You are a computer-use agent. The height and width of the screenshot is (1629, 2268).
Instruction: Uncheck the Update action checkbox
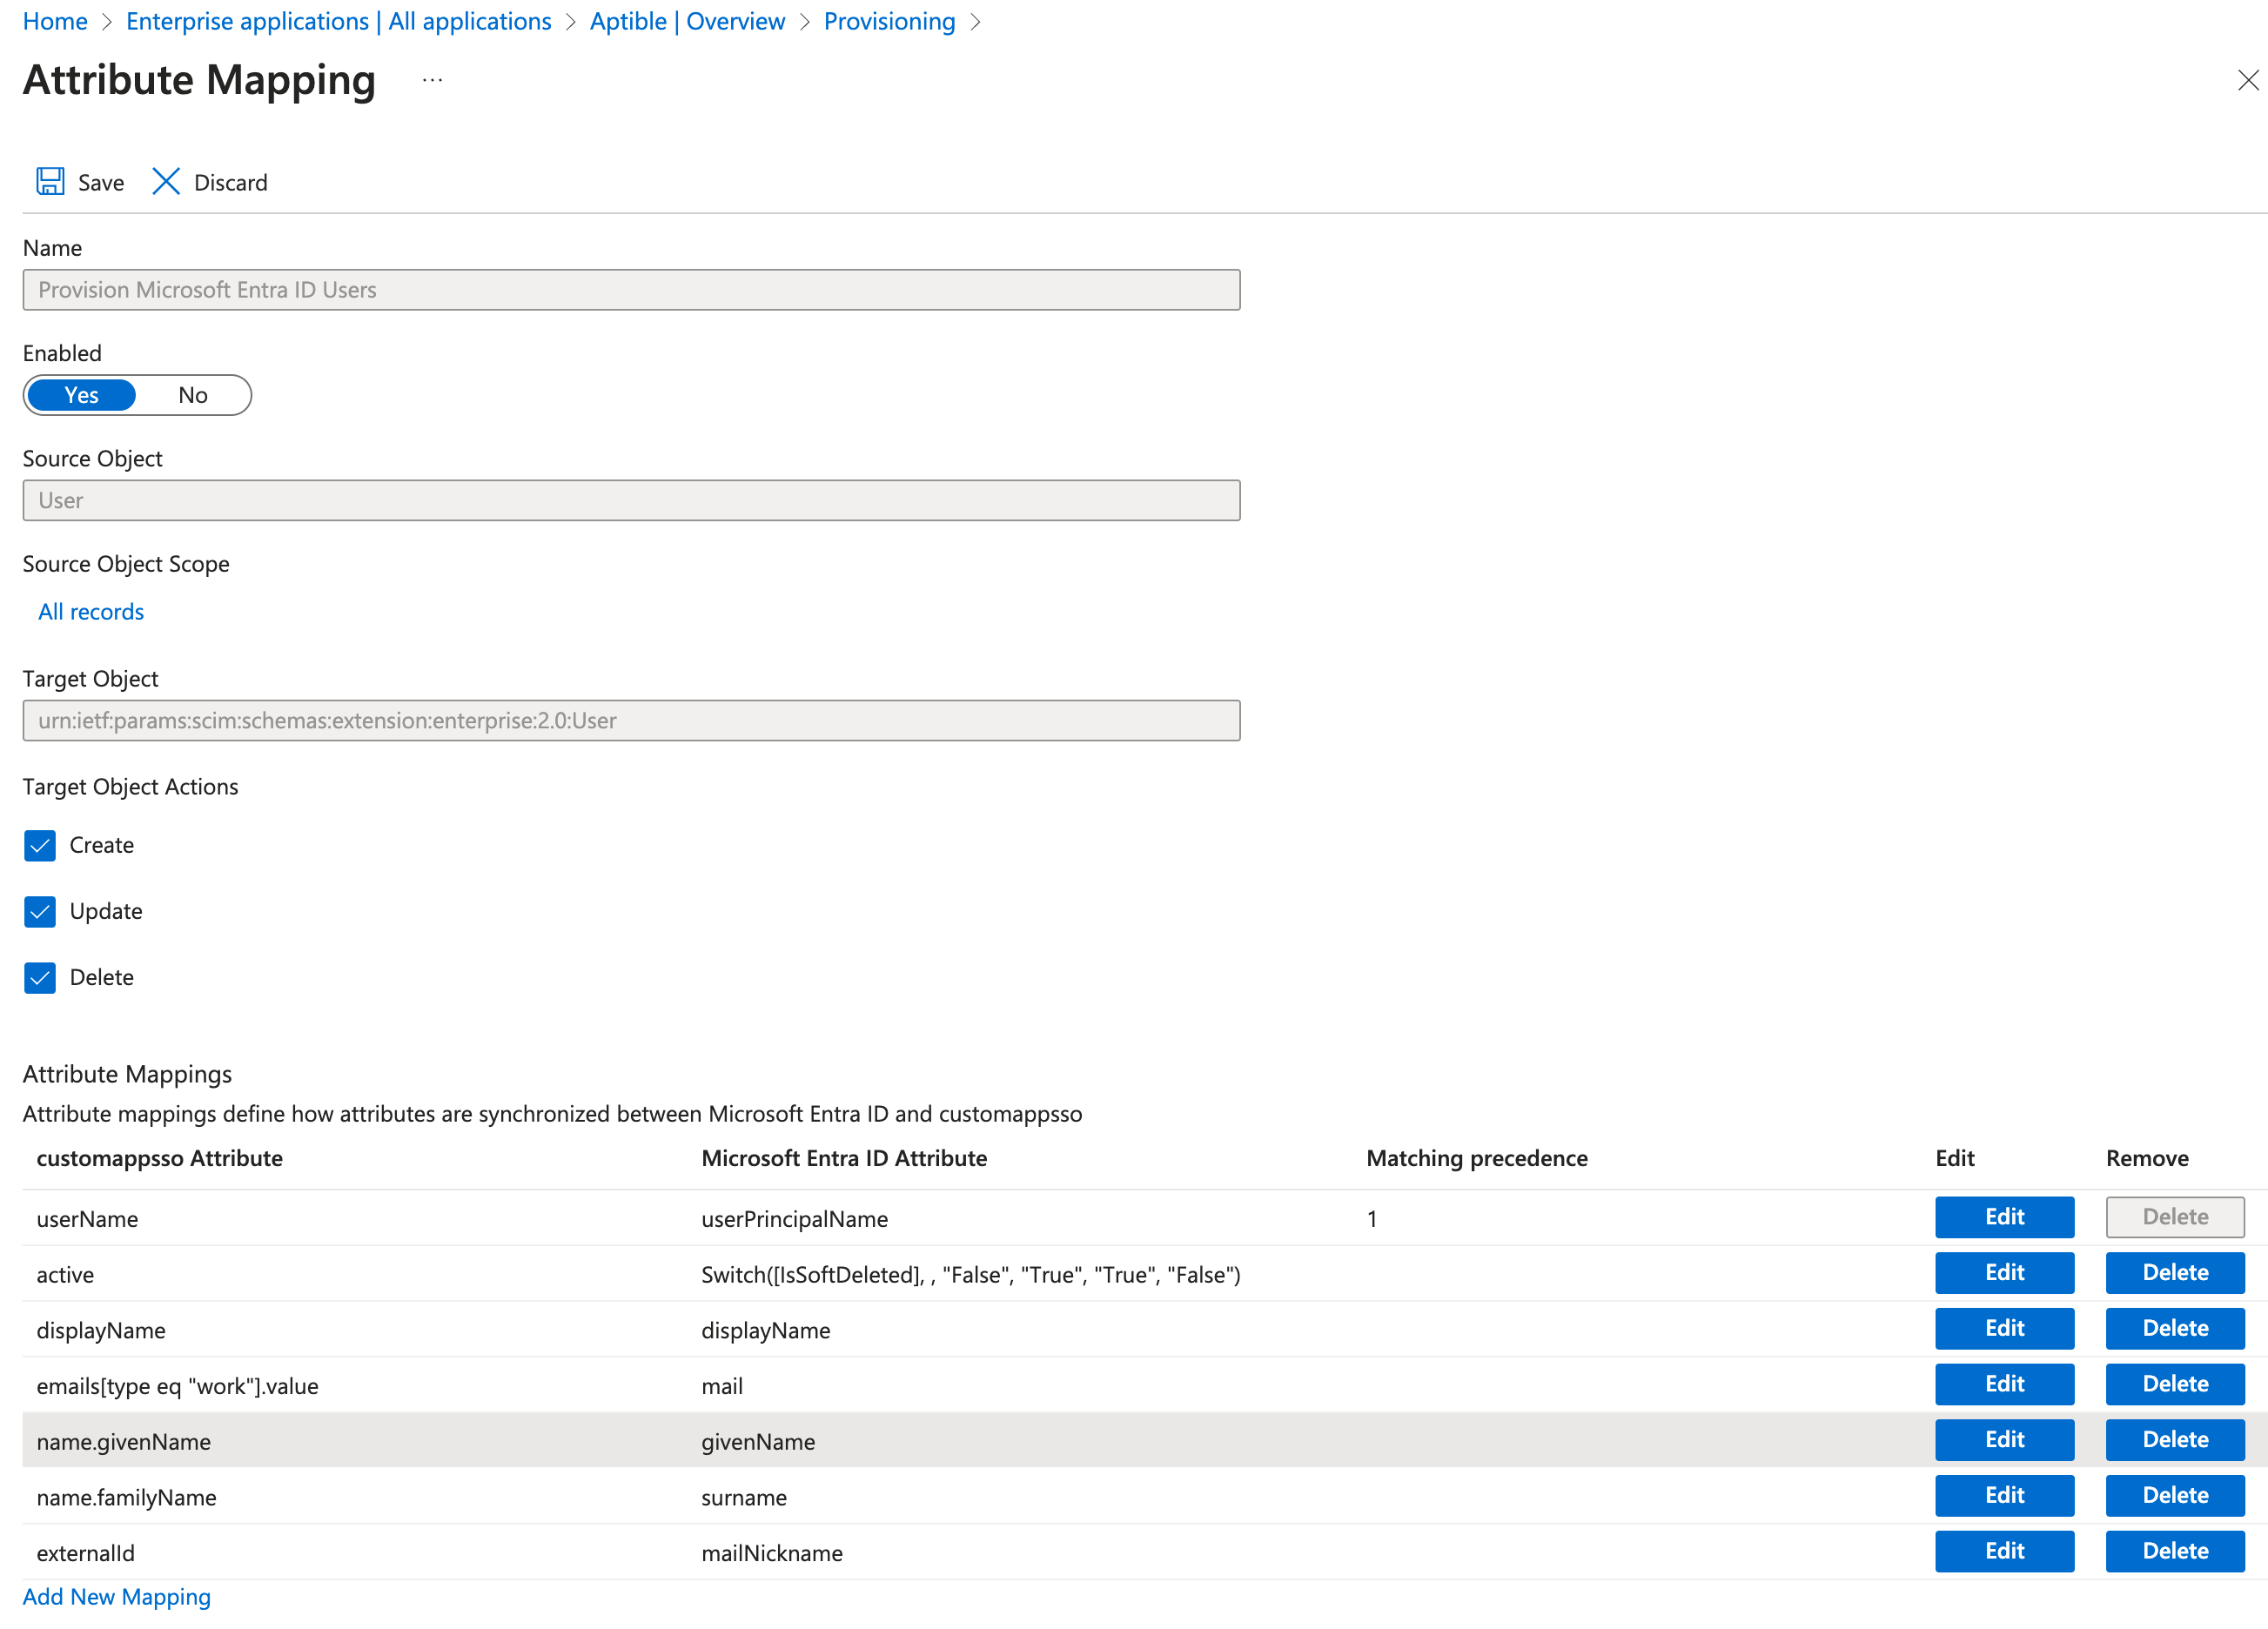click(40, 911)
